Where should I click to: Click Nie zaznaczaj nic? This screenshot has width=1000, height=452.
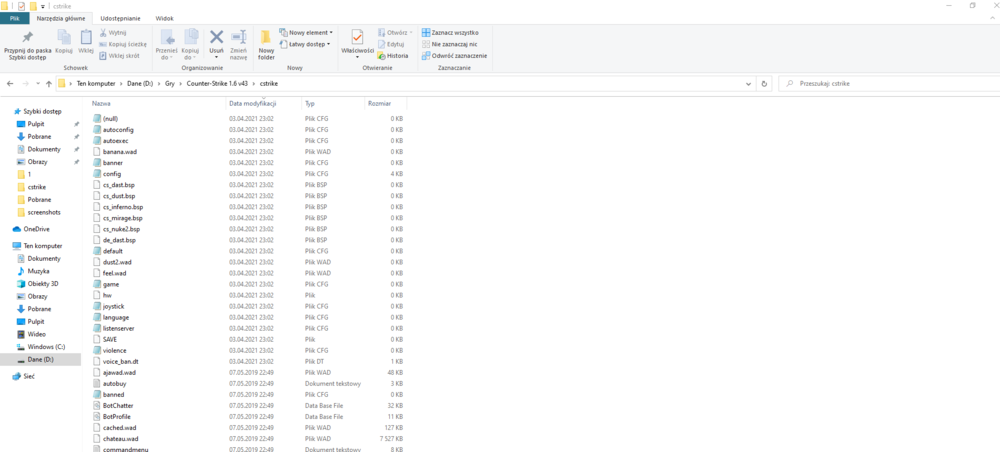point(450,44)
